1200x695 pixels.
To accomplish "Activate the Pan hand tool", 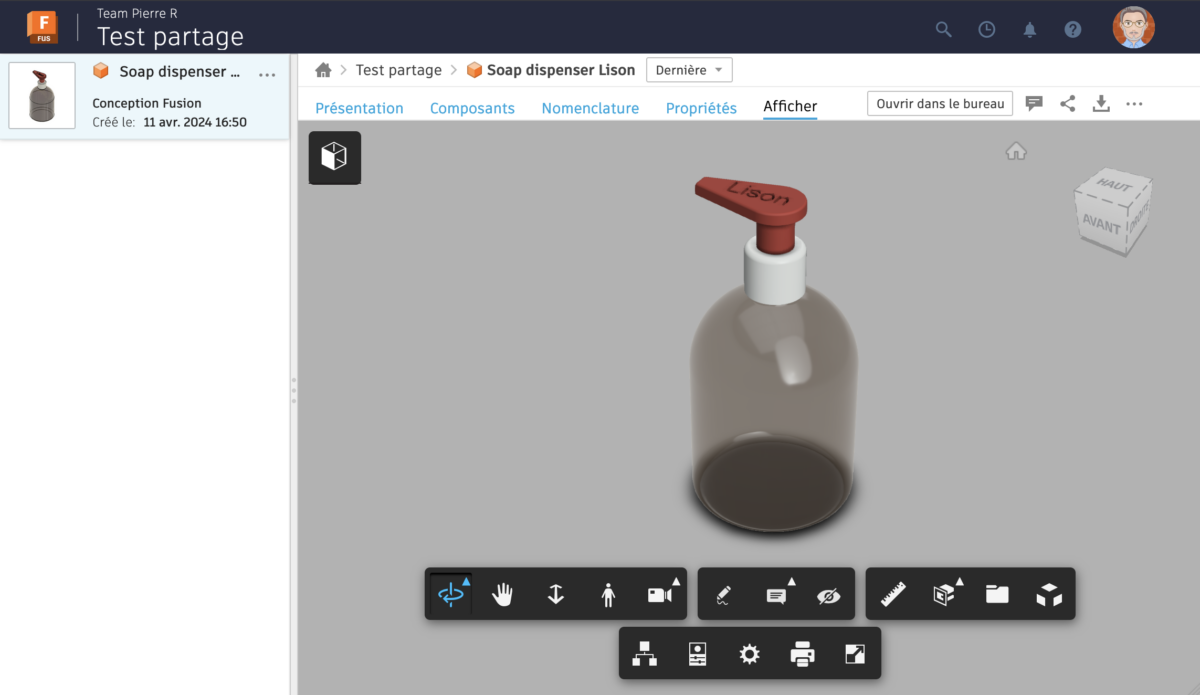I will (x=503, y=594).
